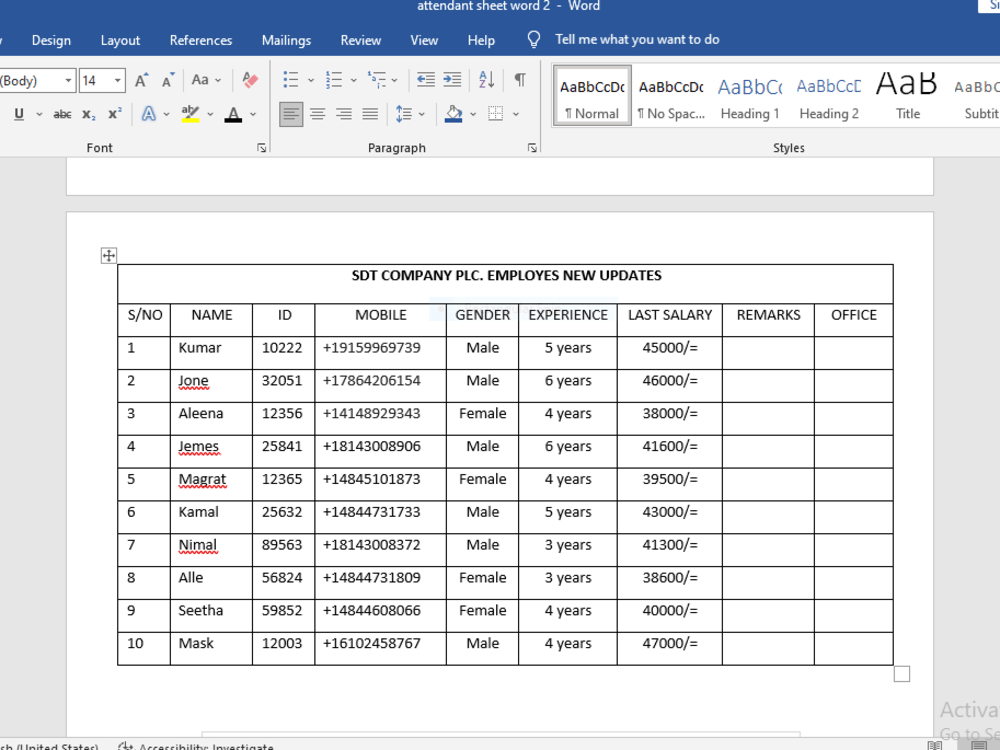
Task: Apply the Title style
Action: [908, 96]
